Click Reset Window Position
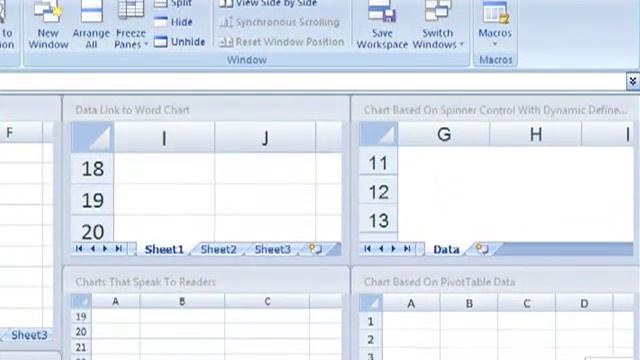The width and height of the screenshot is (640, 360). (x=281, y=42)
